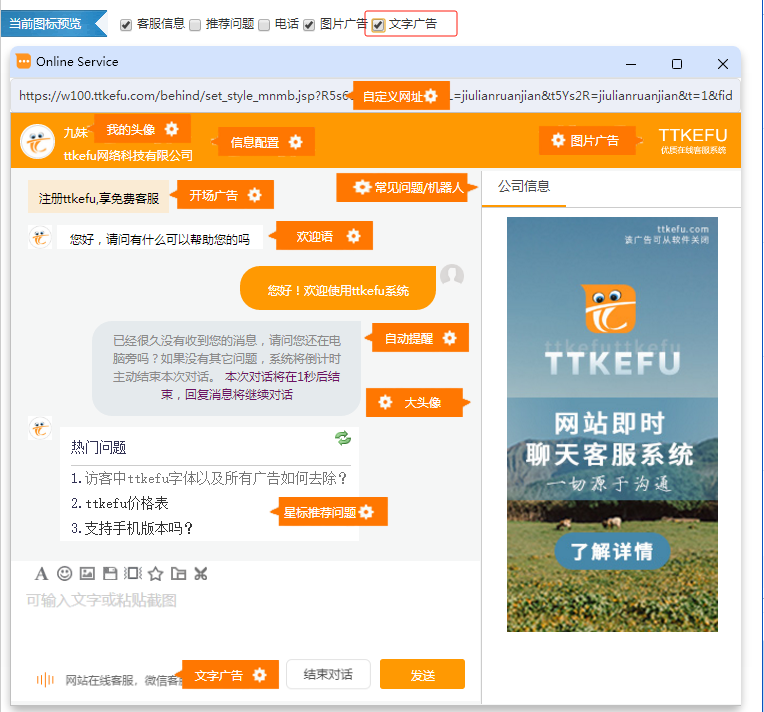This screenshot has width=764, height=712.
Task: Open 文字广告 settings tag at bottom
Action: (x=230, y=675)
